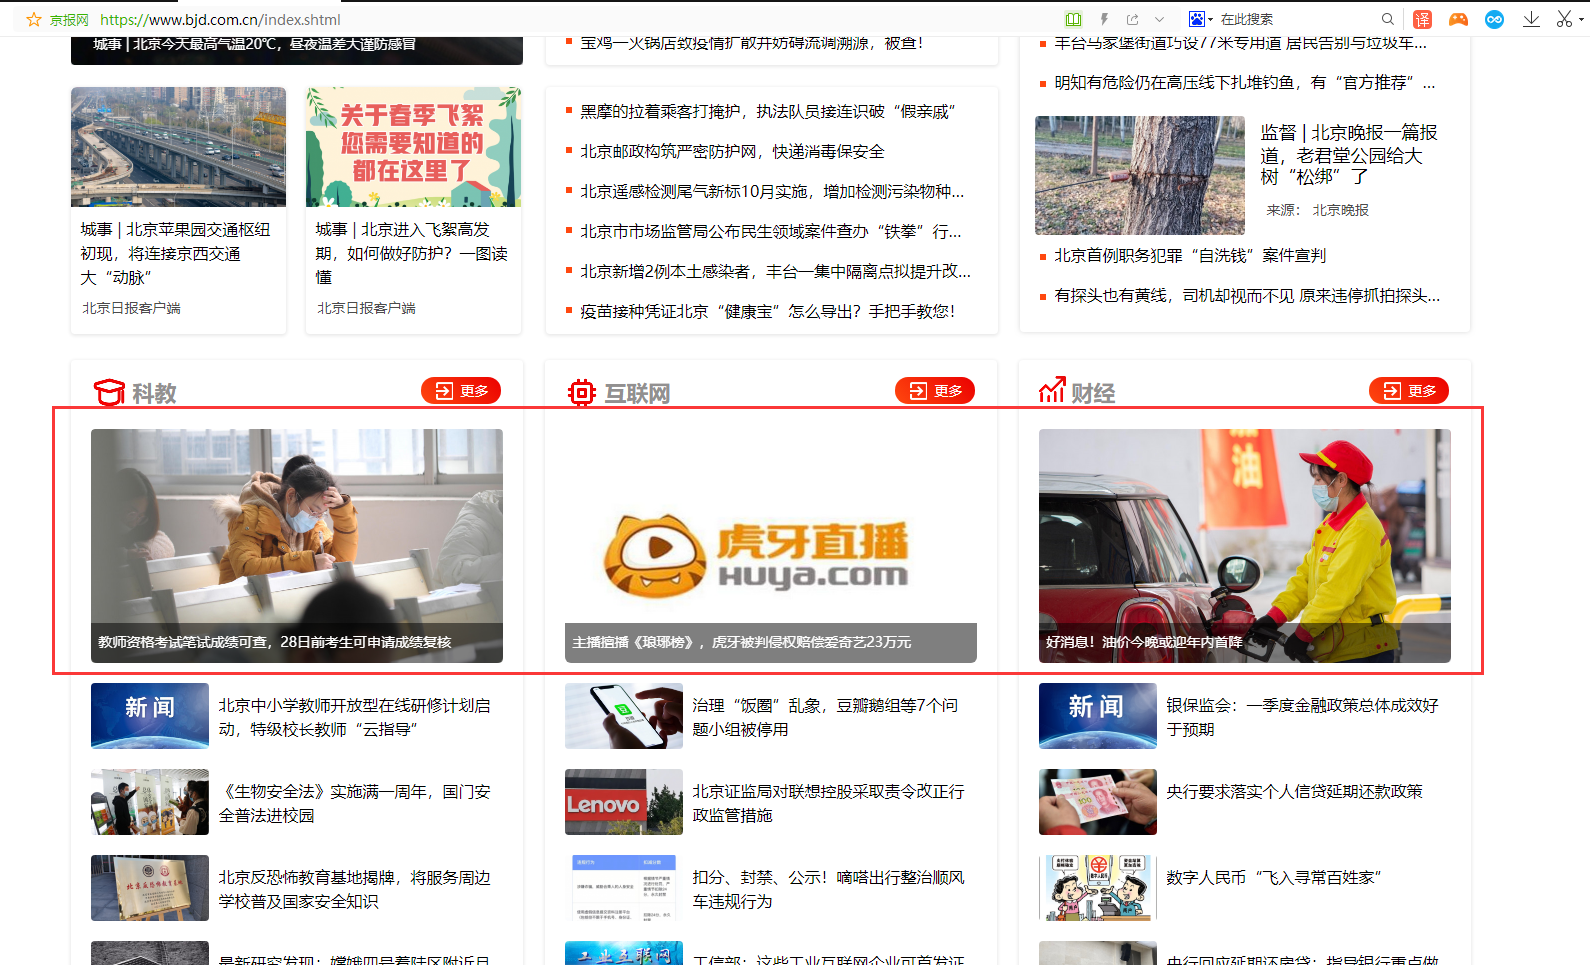Click the magnifier search icon
The image size is (1590, 965).
coord(1387,19)
